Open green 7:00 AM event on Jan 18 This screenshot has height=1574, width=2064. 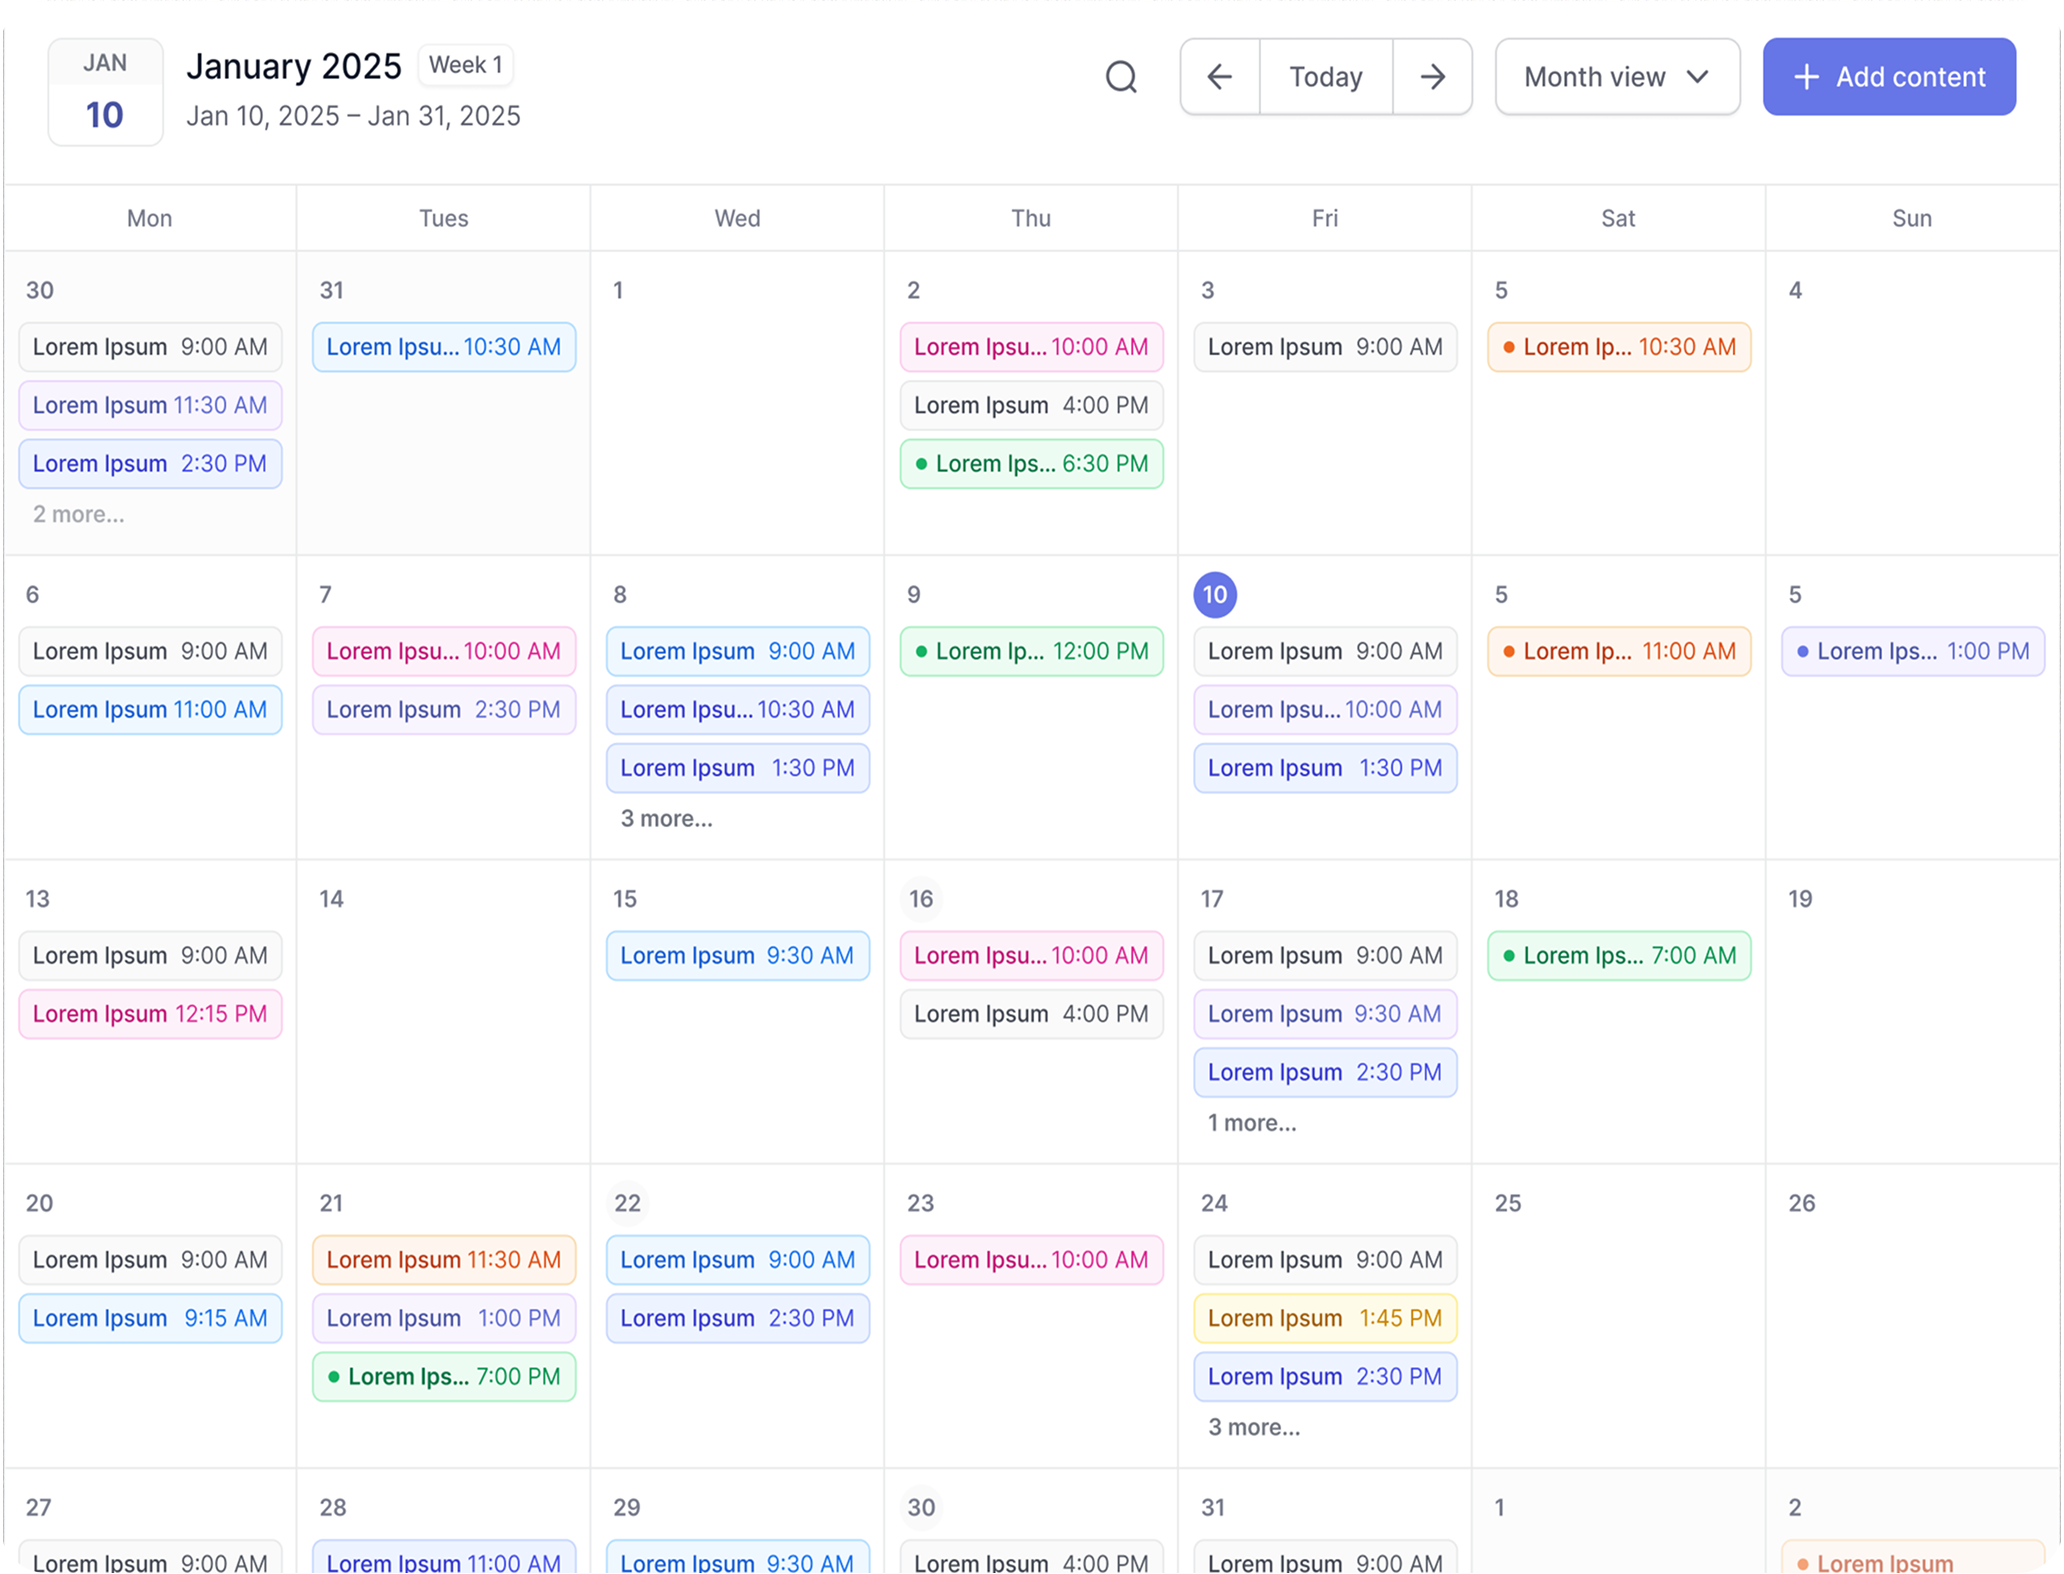(x=1618, y=955)
